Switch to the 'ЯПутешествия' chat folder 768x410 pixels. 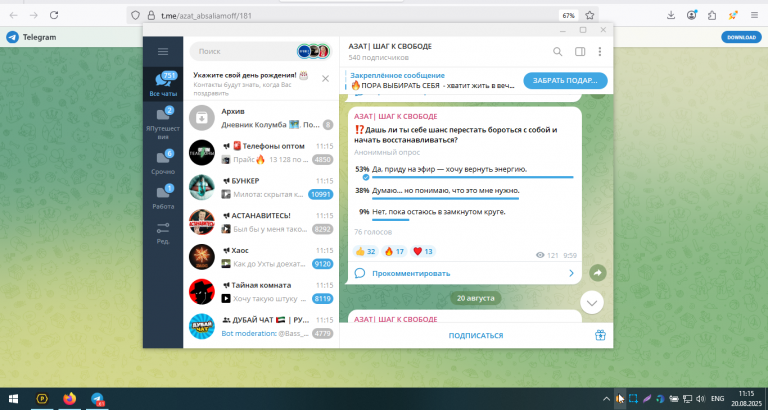[163, 123]
